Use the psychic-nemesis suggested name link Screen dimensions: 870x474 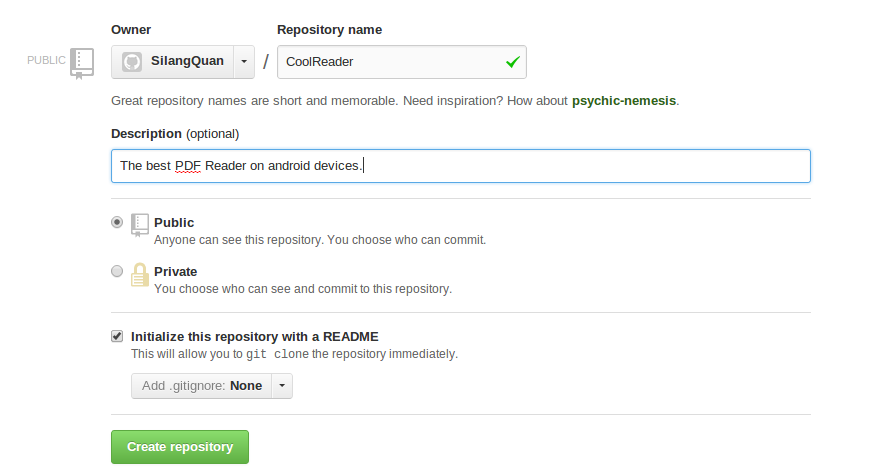coord(624,101)
